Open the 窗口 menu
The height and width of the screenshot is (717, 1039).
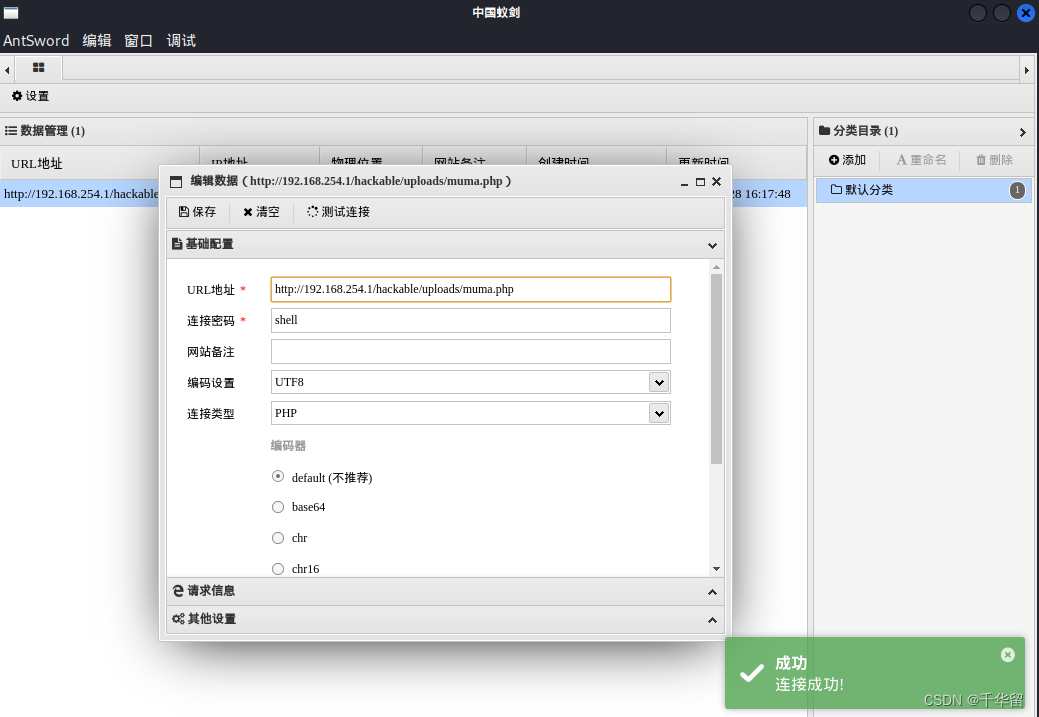(x=138, y=40)
